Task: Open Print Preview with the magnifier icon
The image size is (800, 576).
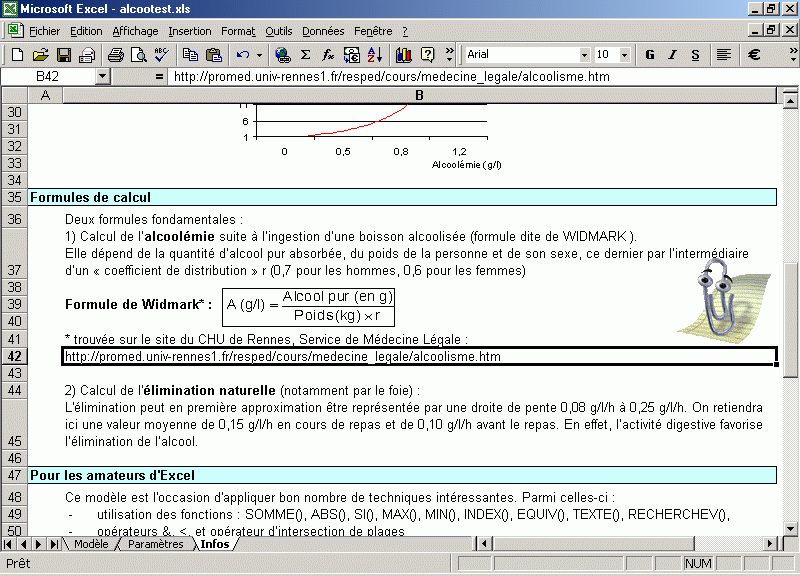Action: click(x=138, y=55)
